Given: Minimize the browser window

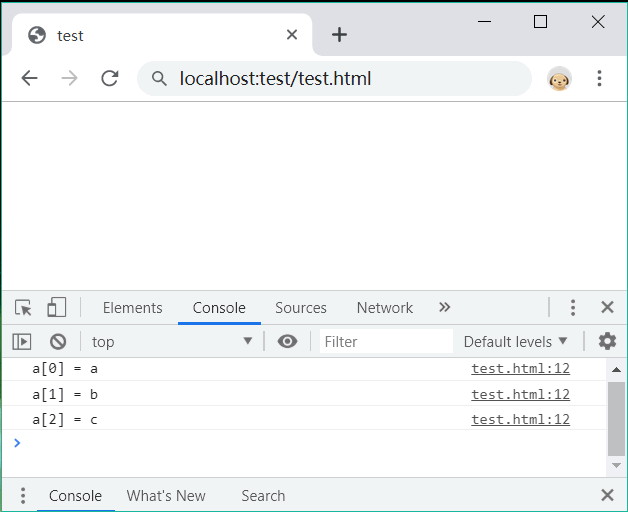Looking at the screenshot, I should point(484,22).
